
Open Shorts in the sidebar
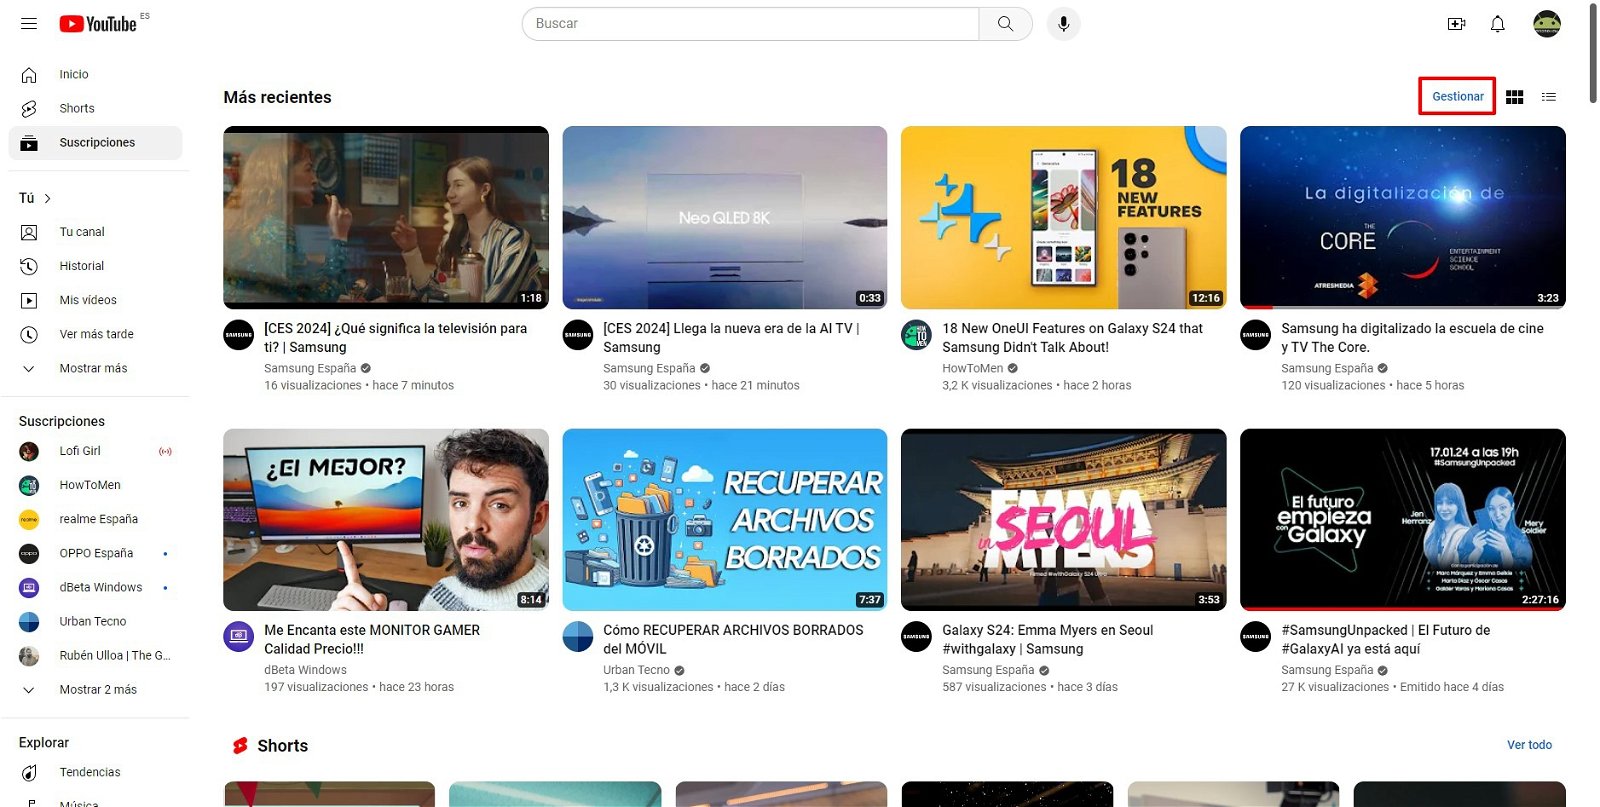click(95, 108)
